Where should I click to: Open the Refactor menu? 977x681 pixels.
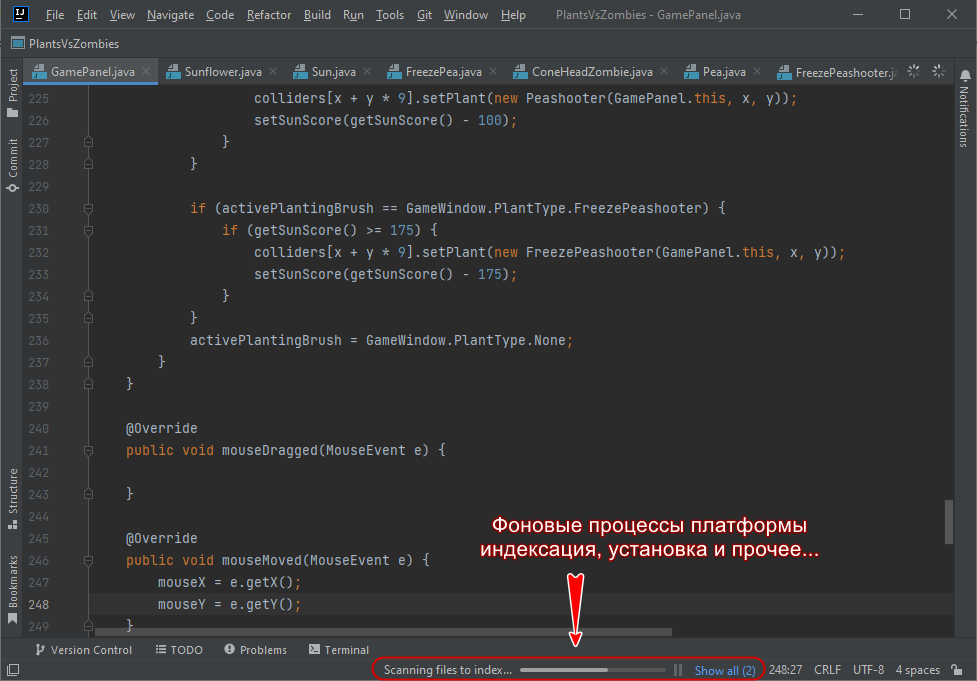(x=269, y=15)
